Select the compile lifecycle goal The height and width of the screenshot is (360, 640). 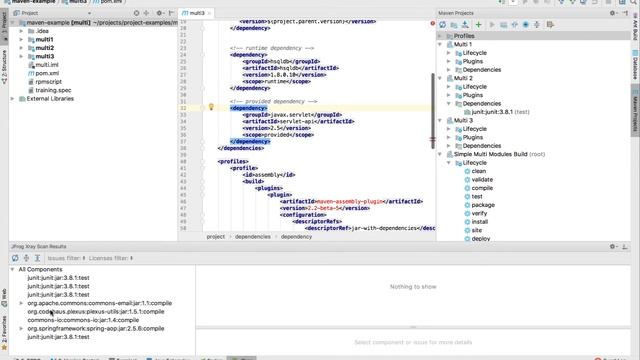point(478,188)
